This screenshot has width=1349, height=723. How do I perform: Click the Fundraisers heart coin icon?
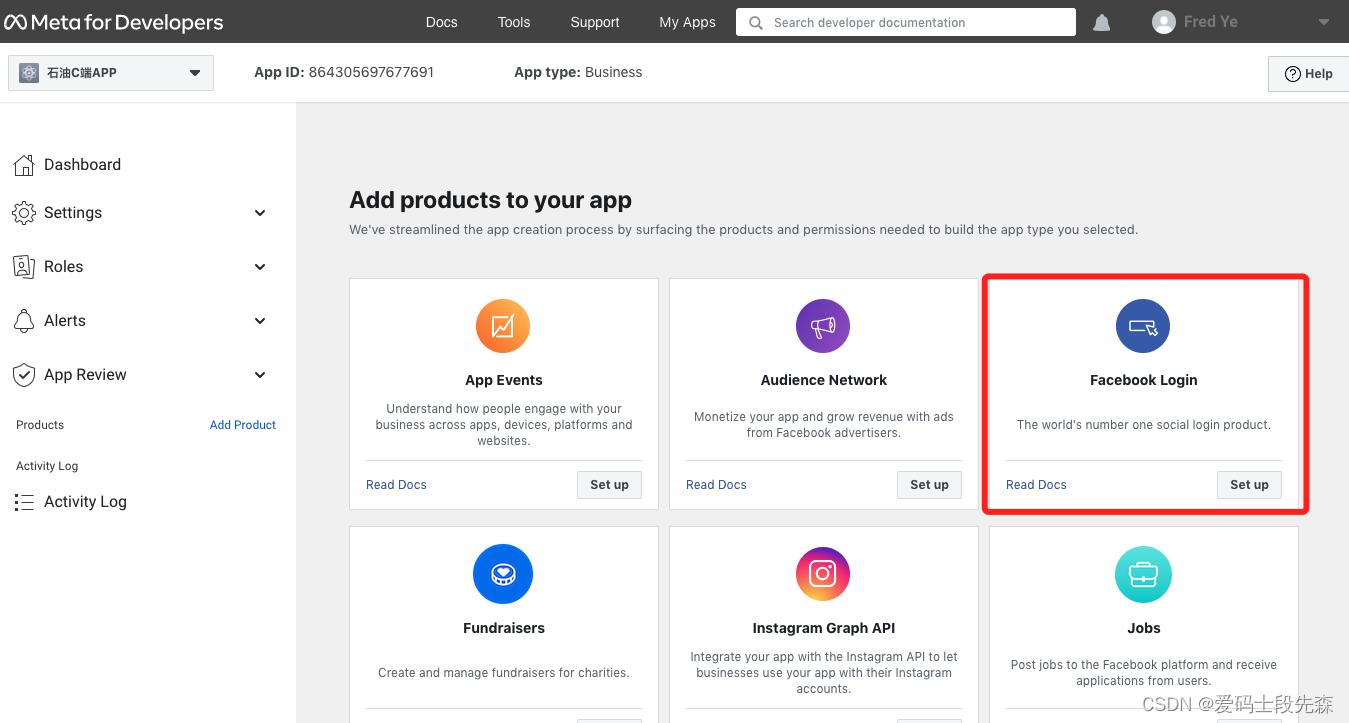point(503,574)
